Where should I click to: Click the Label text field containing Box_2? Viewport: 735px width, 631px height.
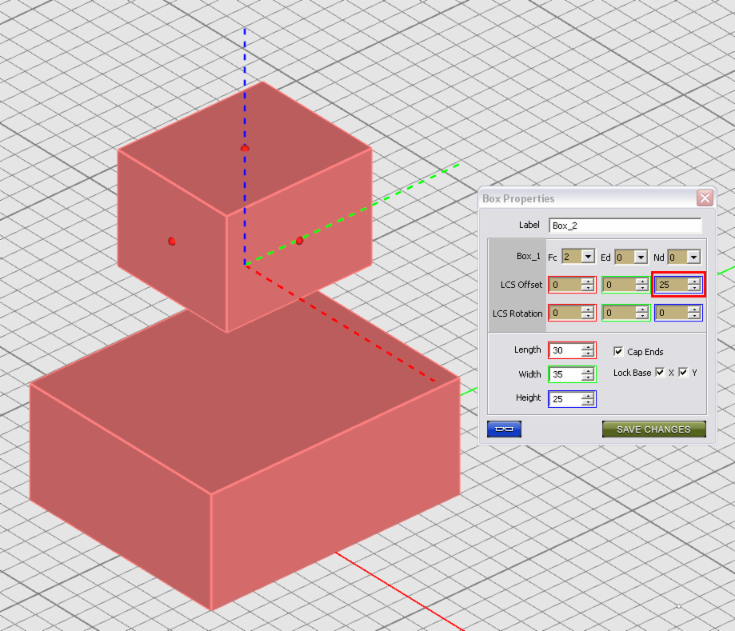[x=625, y=225]
